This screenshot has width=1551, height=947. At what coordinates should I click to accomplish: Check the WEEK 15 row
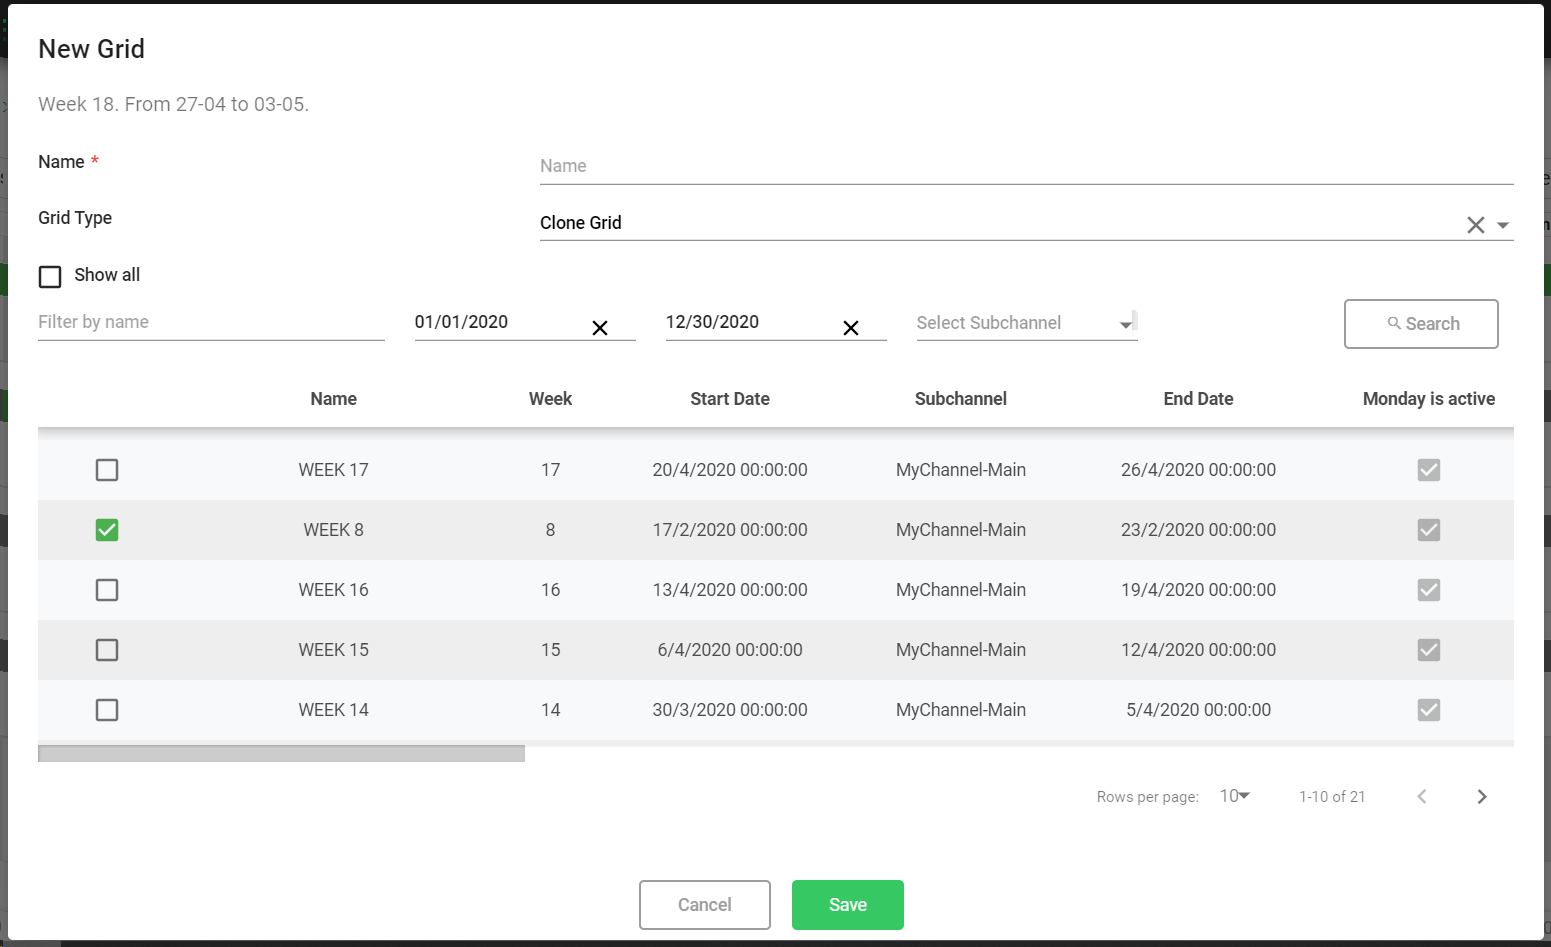pyautogui.click(x=107, y=650)
